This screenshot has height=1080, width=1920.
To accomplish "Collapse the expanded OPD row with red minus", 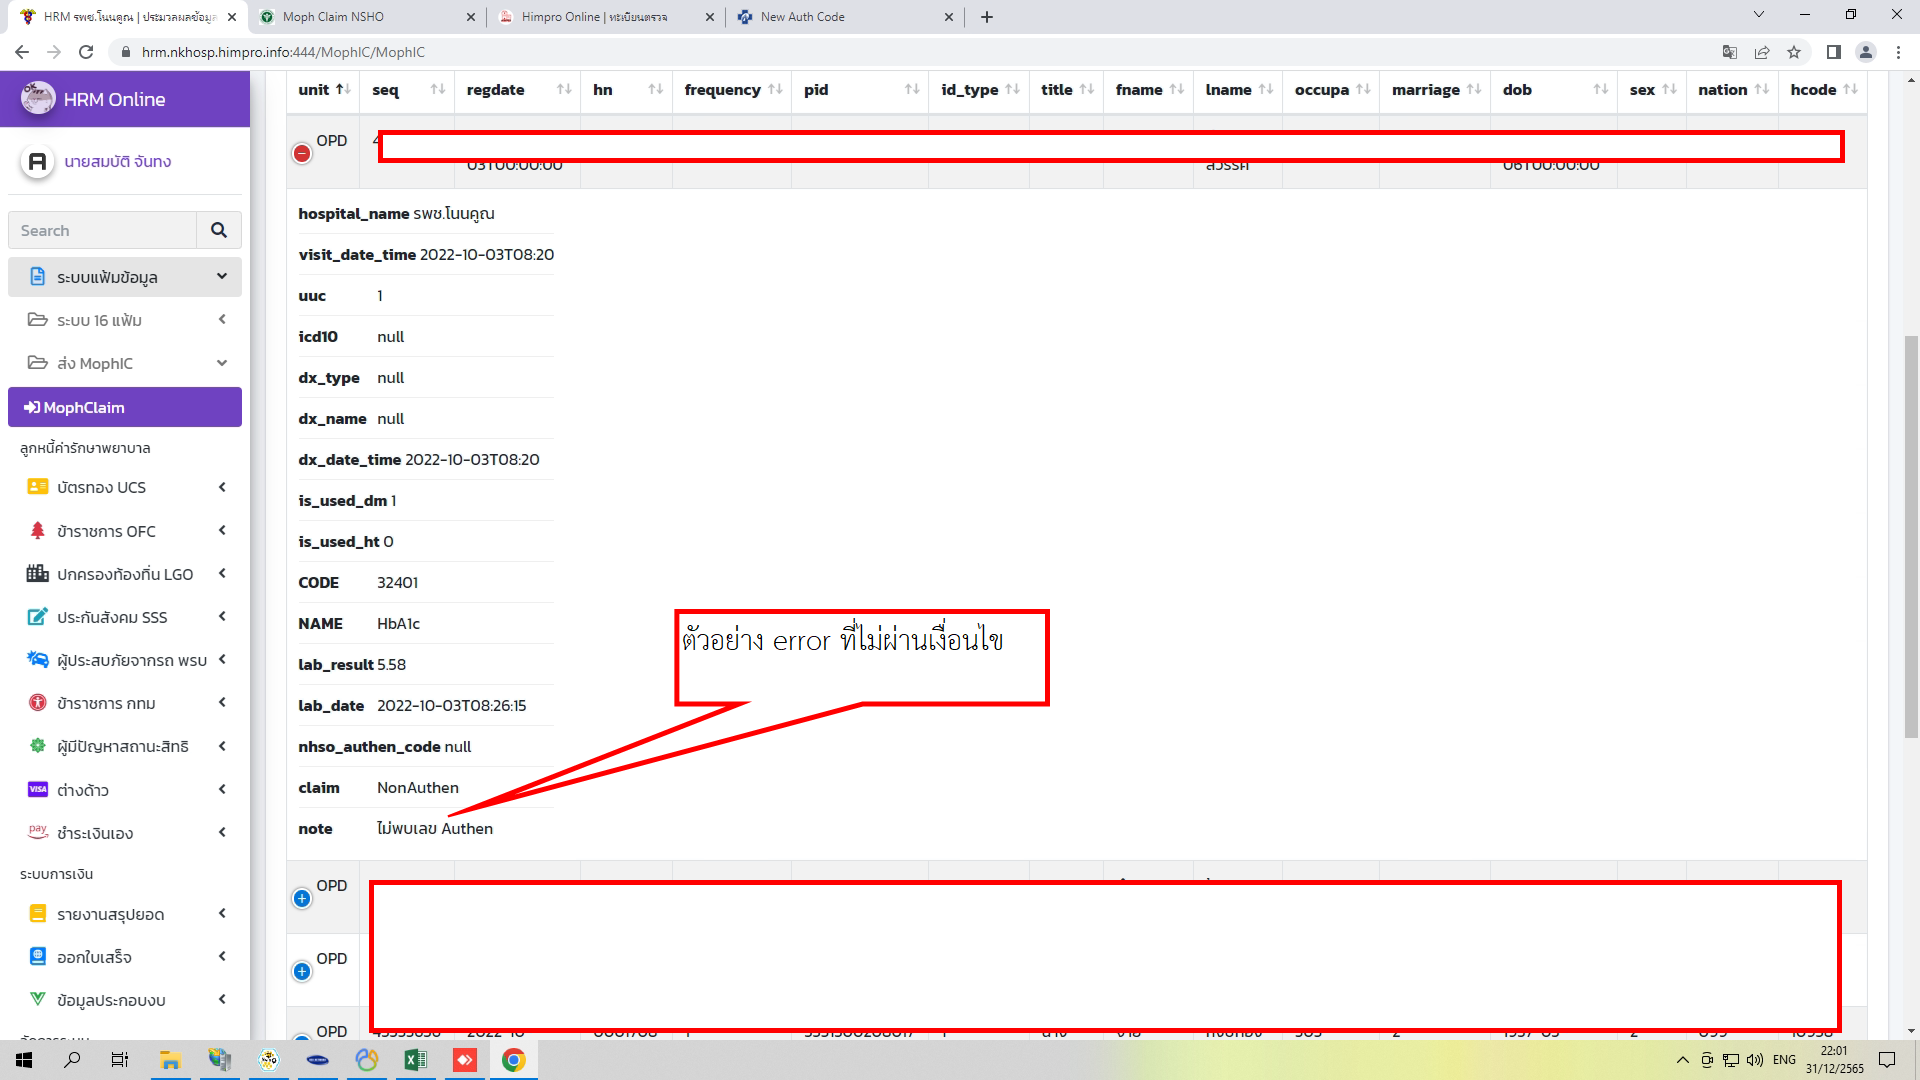I will pyautogui.click(x=302, y=153).
